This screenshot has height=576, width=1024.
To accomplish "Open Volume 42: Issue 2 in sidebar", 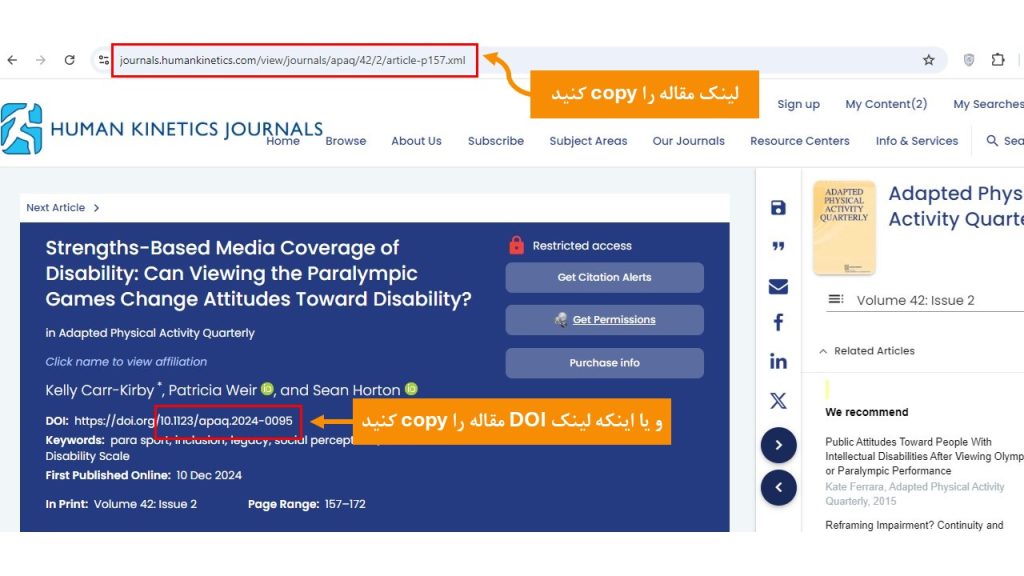I will tap(915, 300).
